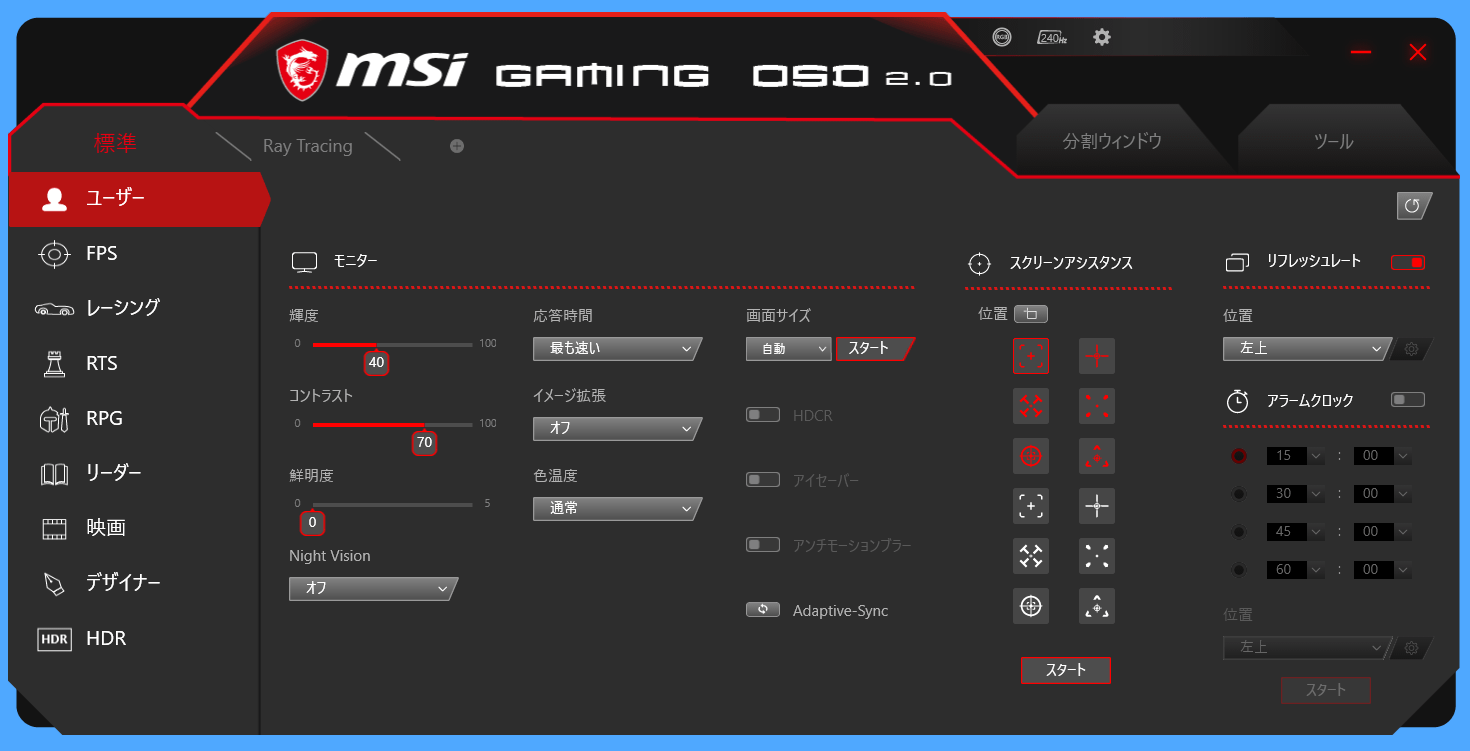The width and height of the screenshot is (1470, 751).
Task: Select the red triangular chevron crosshair
Action: pos(1097,456)
